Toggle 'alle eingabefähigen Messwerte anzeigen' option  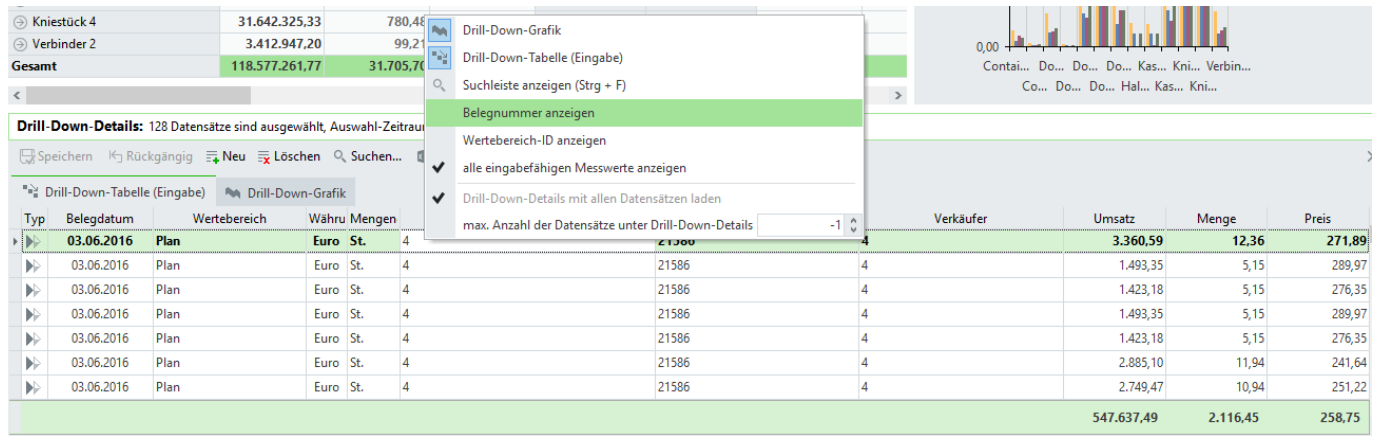click(x=575, y=168)
